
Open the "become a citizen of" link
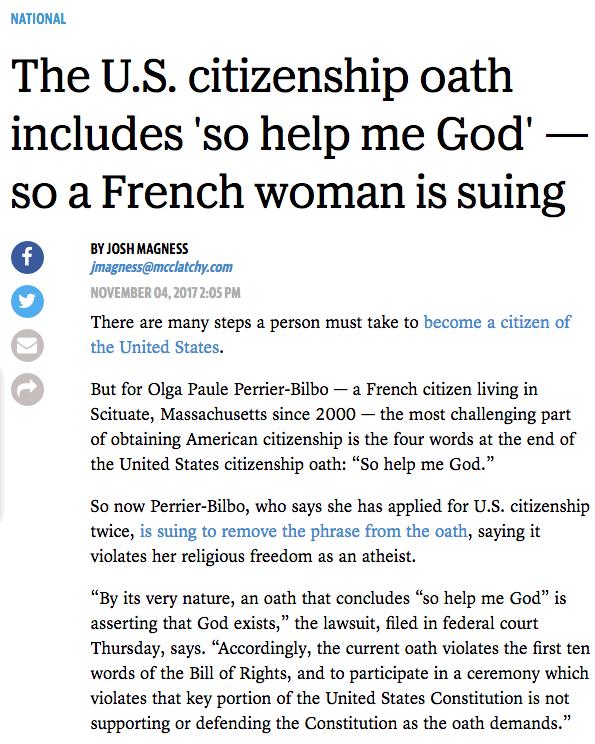click(x=497, y=322)
